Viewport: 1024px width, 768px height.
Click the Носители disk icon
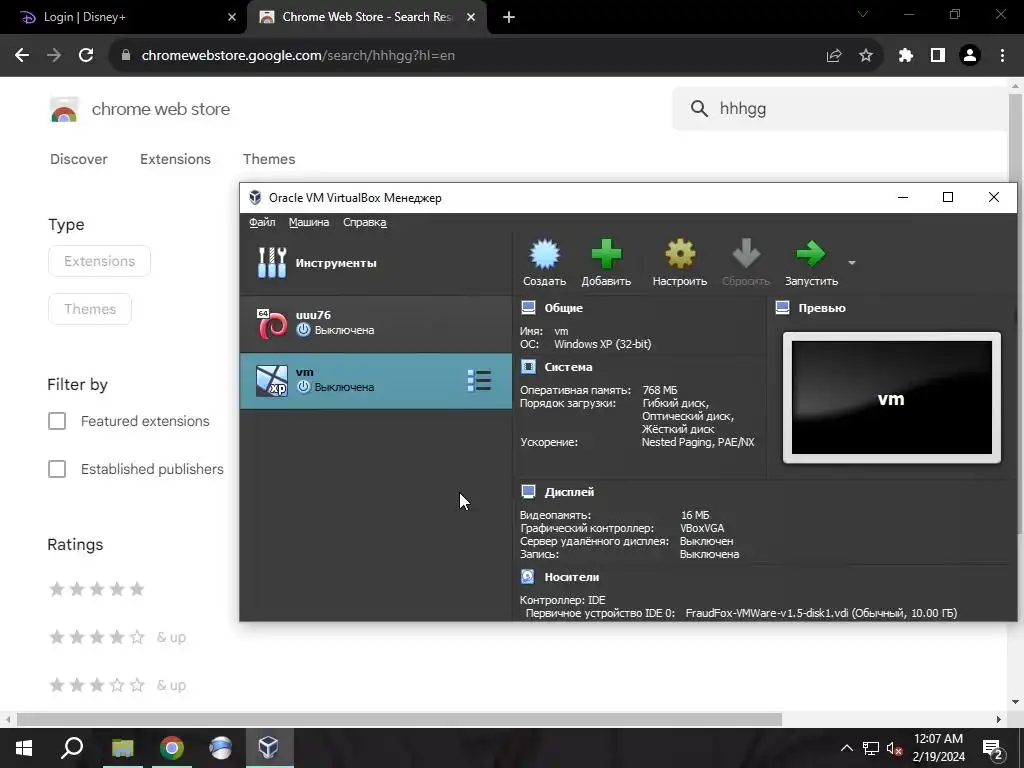pyautogui.click(x=528, y=577)
